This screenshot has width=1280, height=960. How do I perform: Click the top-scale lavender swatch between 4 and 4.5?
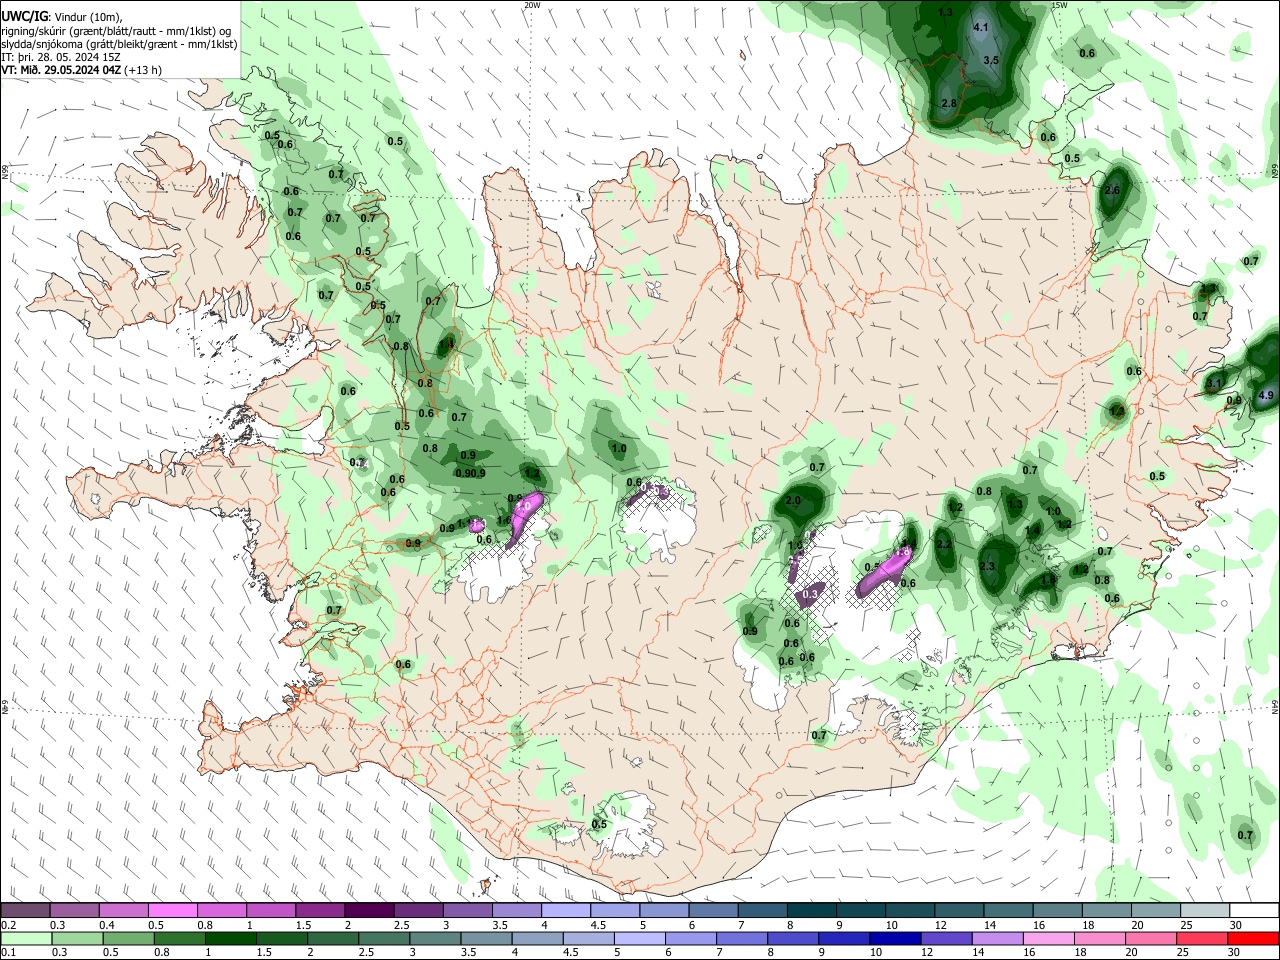pos(565,910)
